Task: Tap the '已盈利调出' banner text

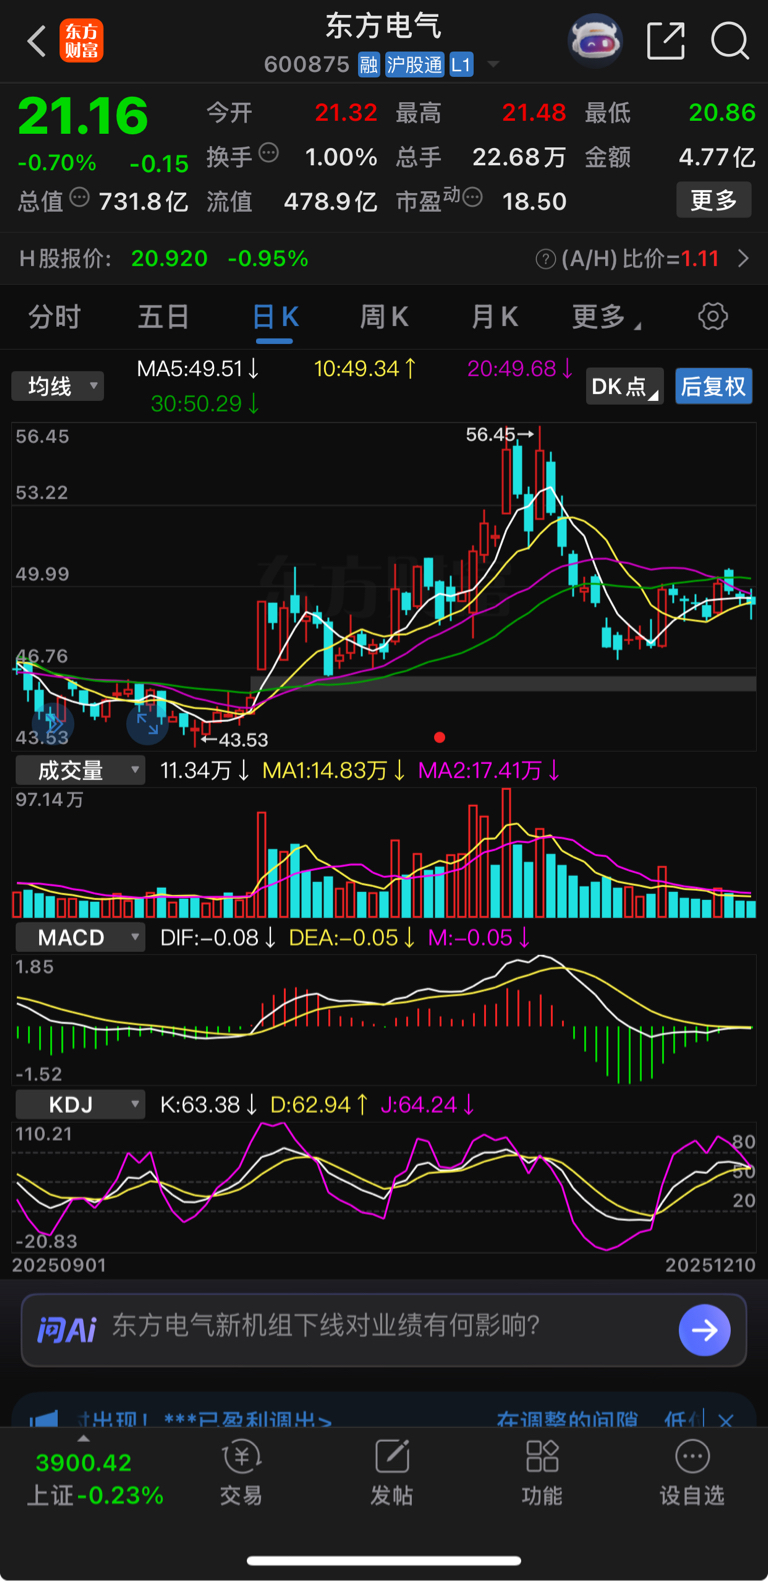Action: [264, 1420]
